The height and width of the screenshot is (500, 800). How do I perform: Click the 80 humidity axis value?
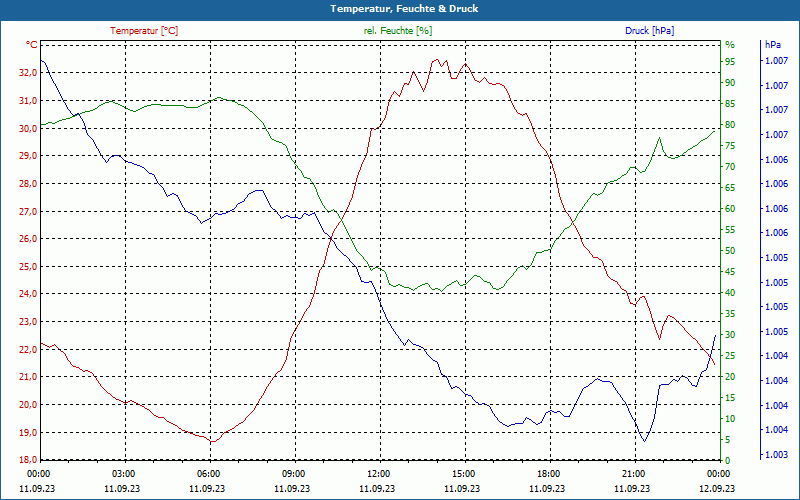(730, 124)
